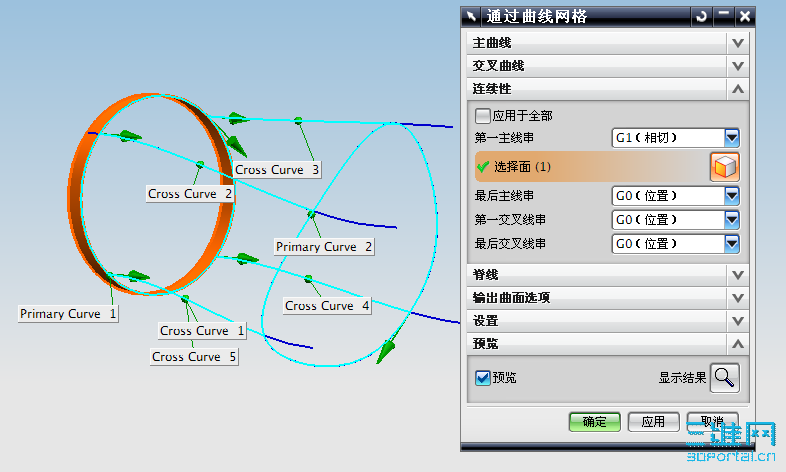Click the dialog title bar pointer icon
This screenshot has height=472, width=786.
coord(471,17)
